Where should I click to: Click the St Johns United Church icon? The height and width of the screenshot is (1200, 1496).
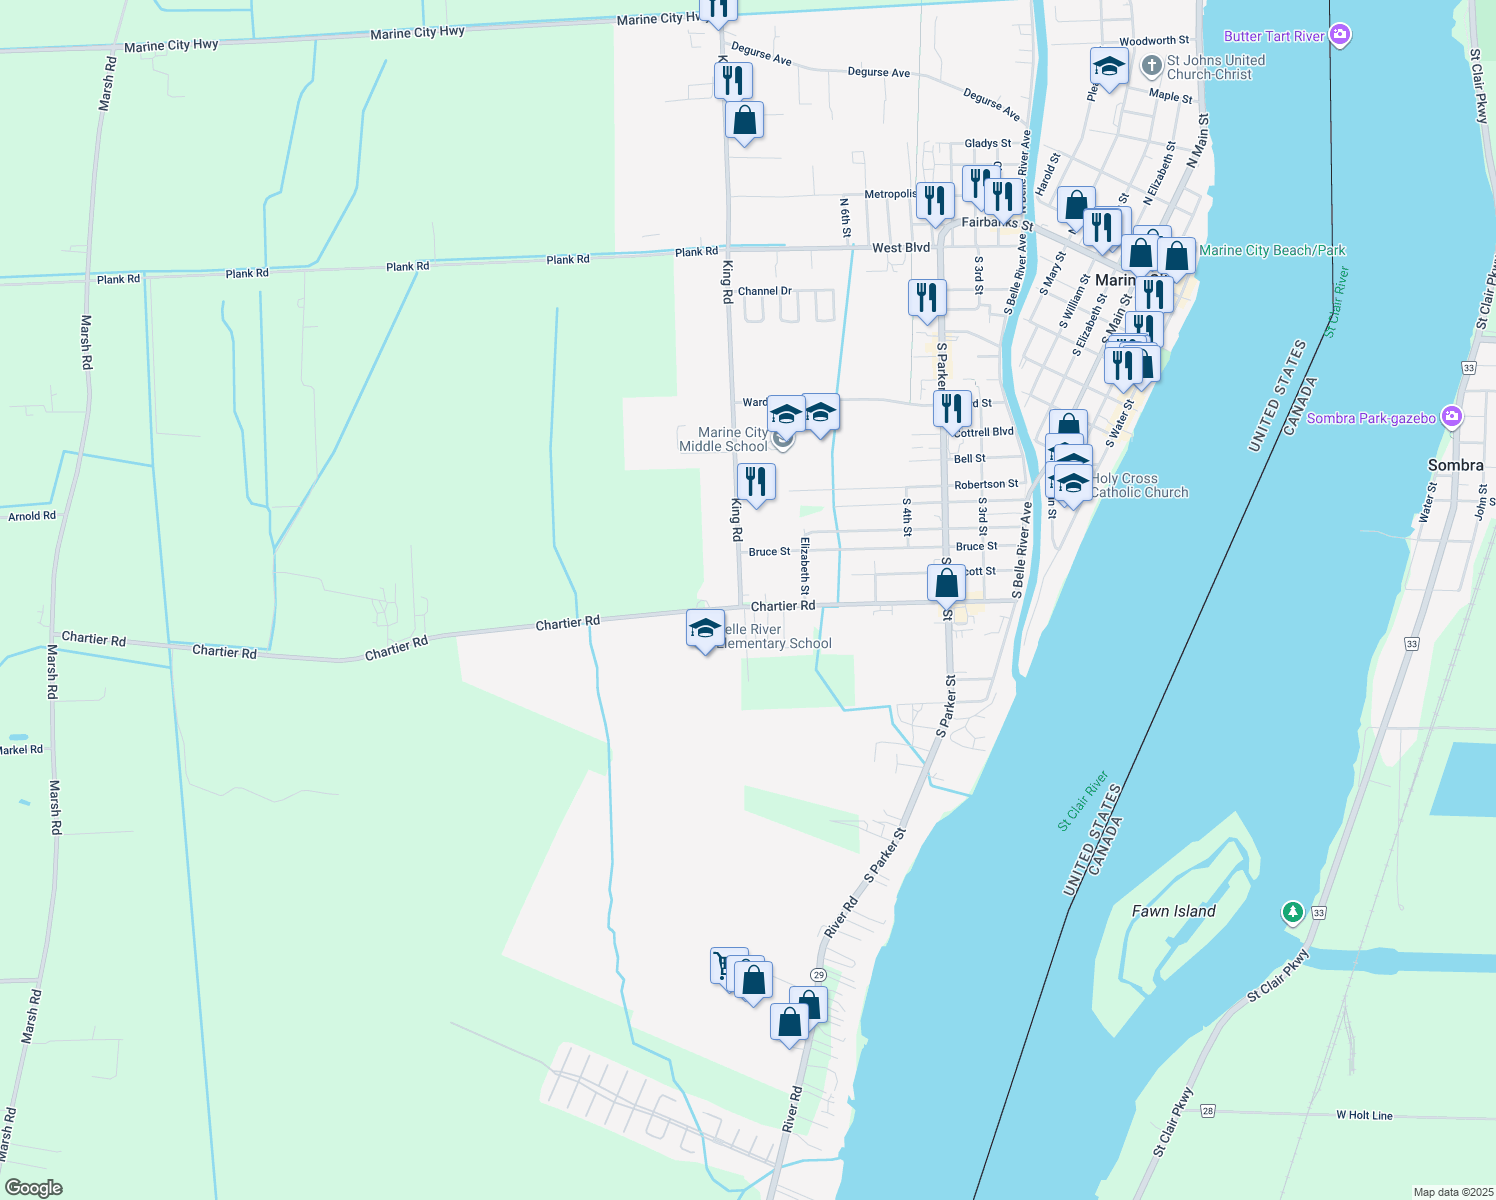[x=1151, y=67]
